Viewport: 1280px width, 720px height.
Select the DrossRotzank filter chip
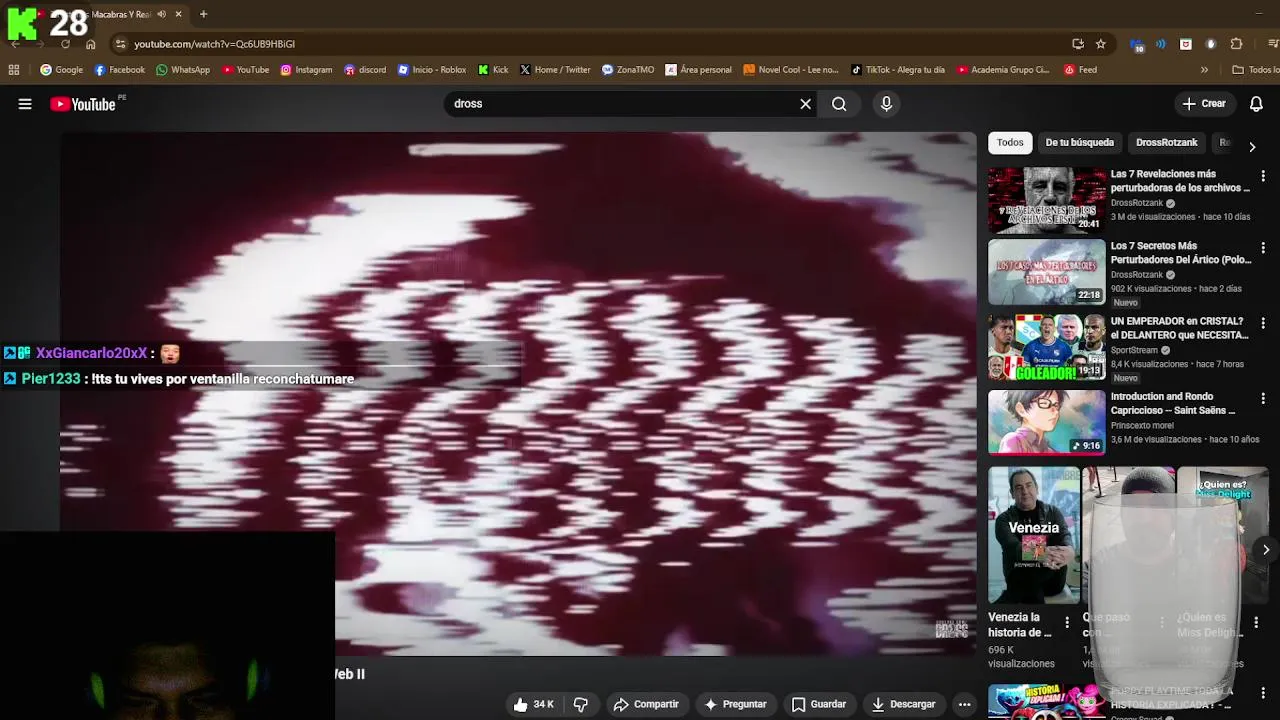click(x=1166, y=142)
